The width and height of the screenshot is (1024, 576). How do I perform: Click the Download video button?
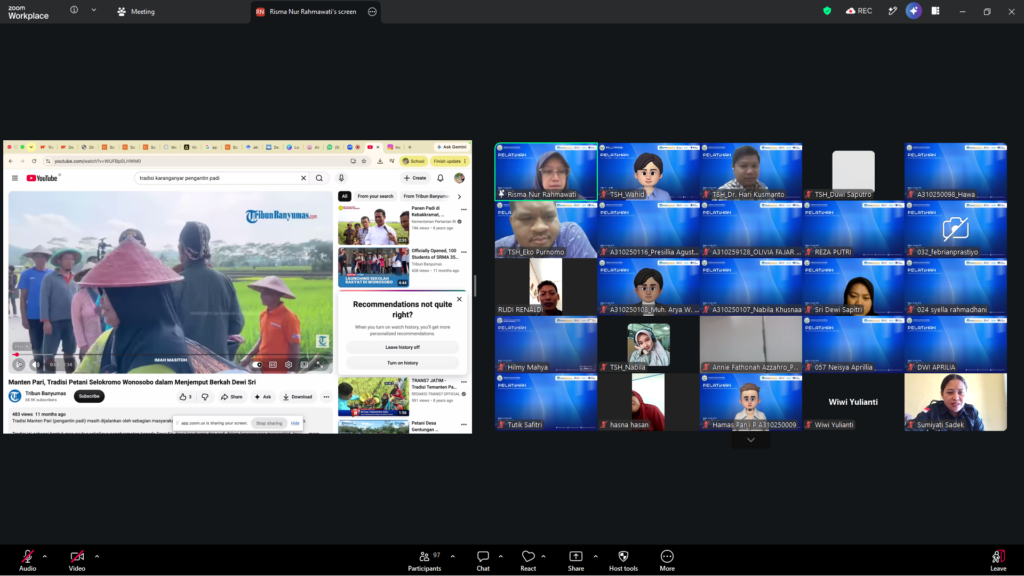click(298, 396)
